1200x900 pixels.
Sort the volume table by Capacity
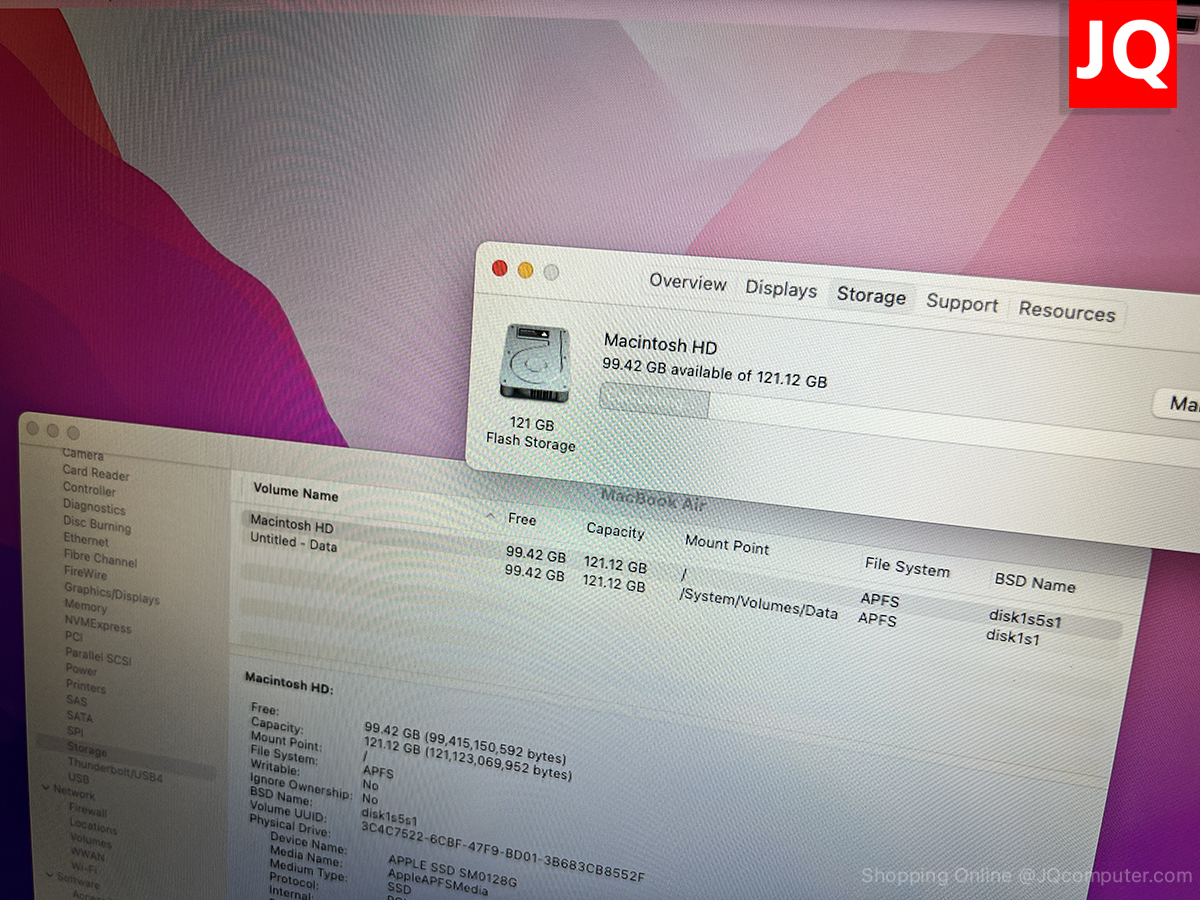616,530
